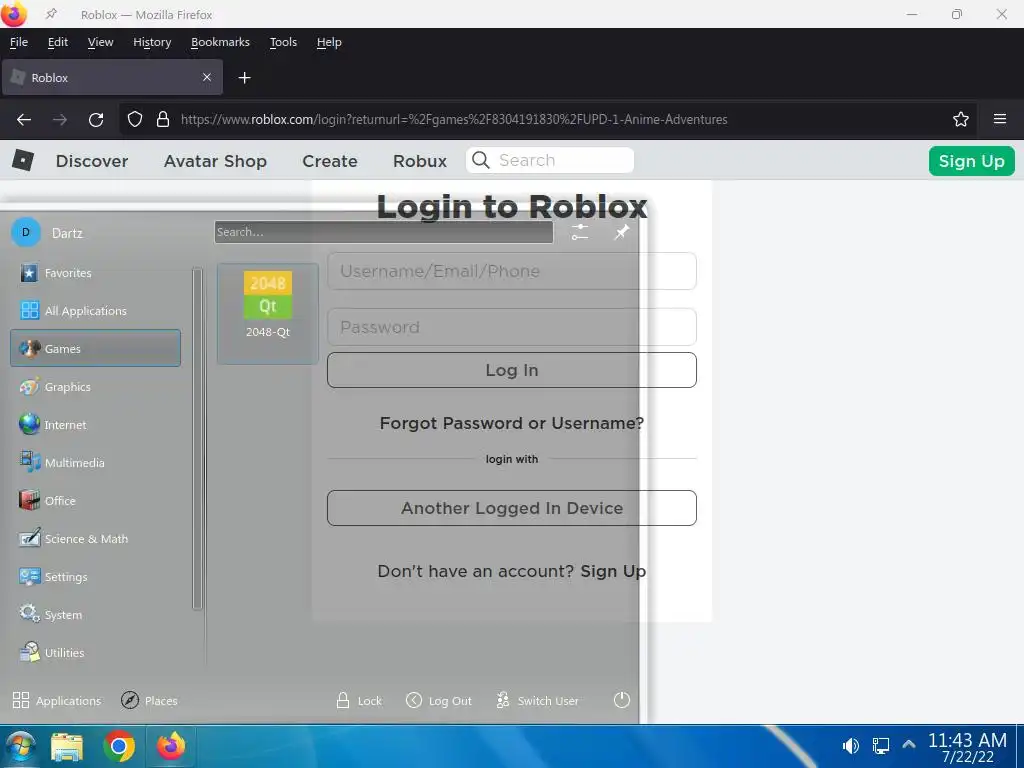Open Internet category in launcher
Viewport: 1024px width, 768px height.
coord(95,424)
